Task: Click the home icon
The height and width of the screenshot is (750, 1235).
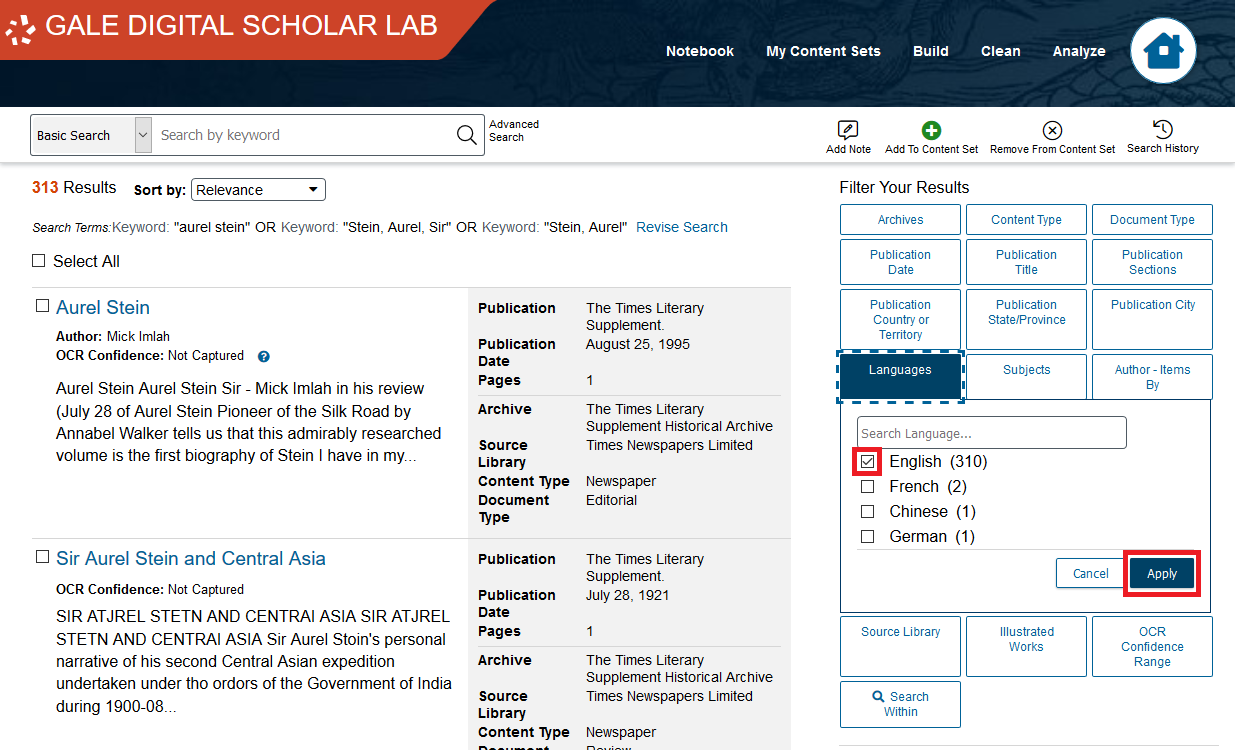Action: point(1163,50)
